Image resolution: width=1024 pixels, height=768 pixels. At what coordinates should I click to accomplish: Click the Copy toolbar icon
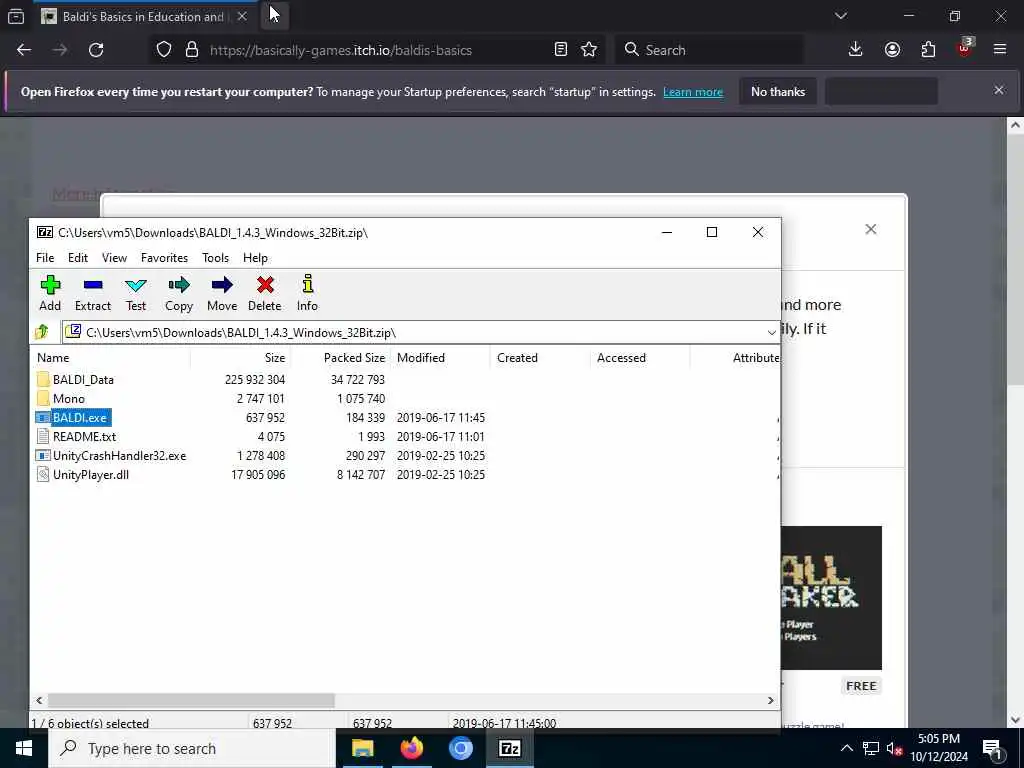point(179,293)
